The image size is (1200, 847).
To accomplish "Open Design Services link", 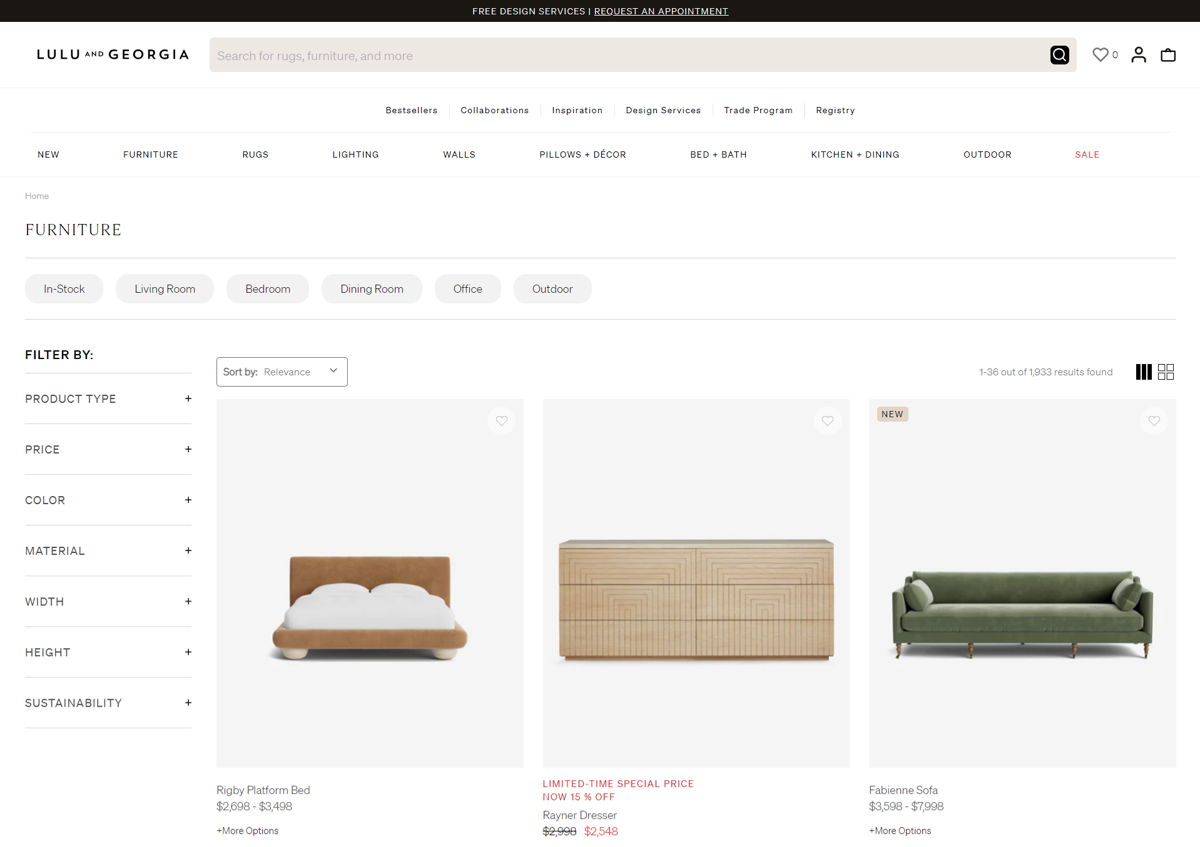I will pyautogui.click(x=663, y=110).
